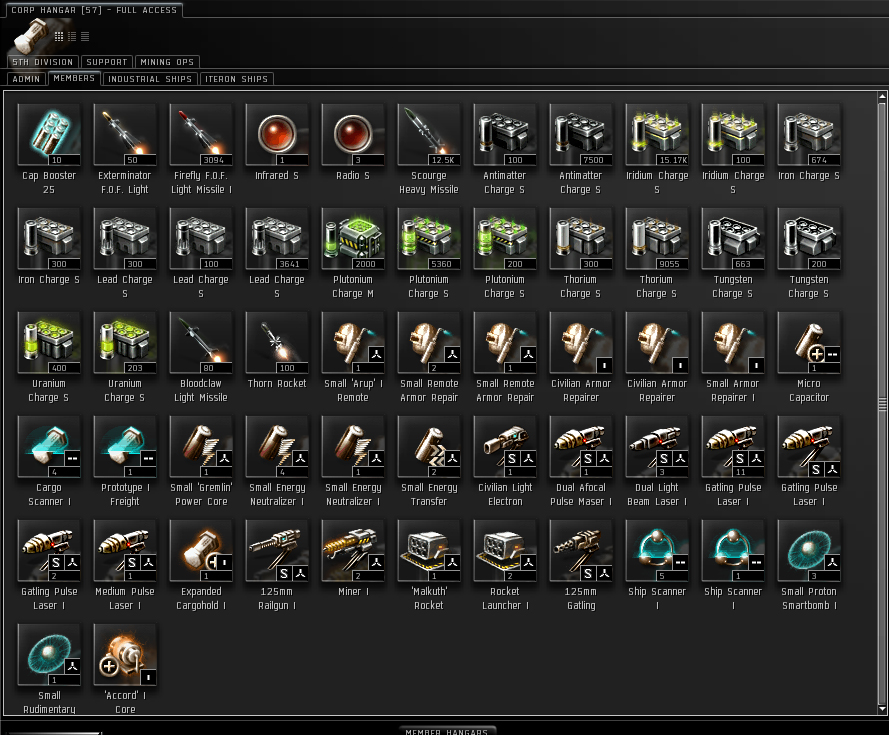The image size is (889, 735).
Task: Open the Iteron Ships tab
Action: [x=236, y=79]
